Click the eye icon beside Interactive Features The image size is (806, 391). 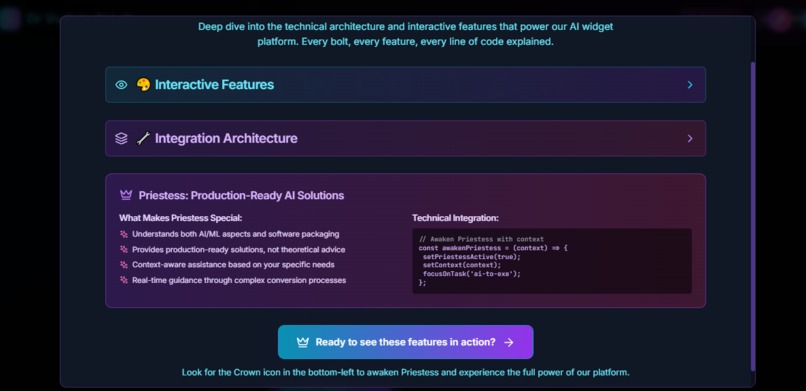click(x=121, y=85)
